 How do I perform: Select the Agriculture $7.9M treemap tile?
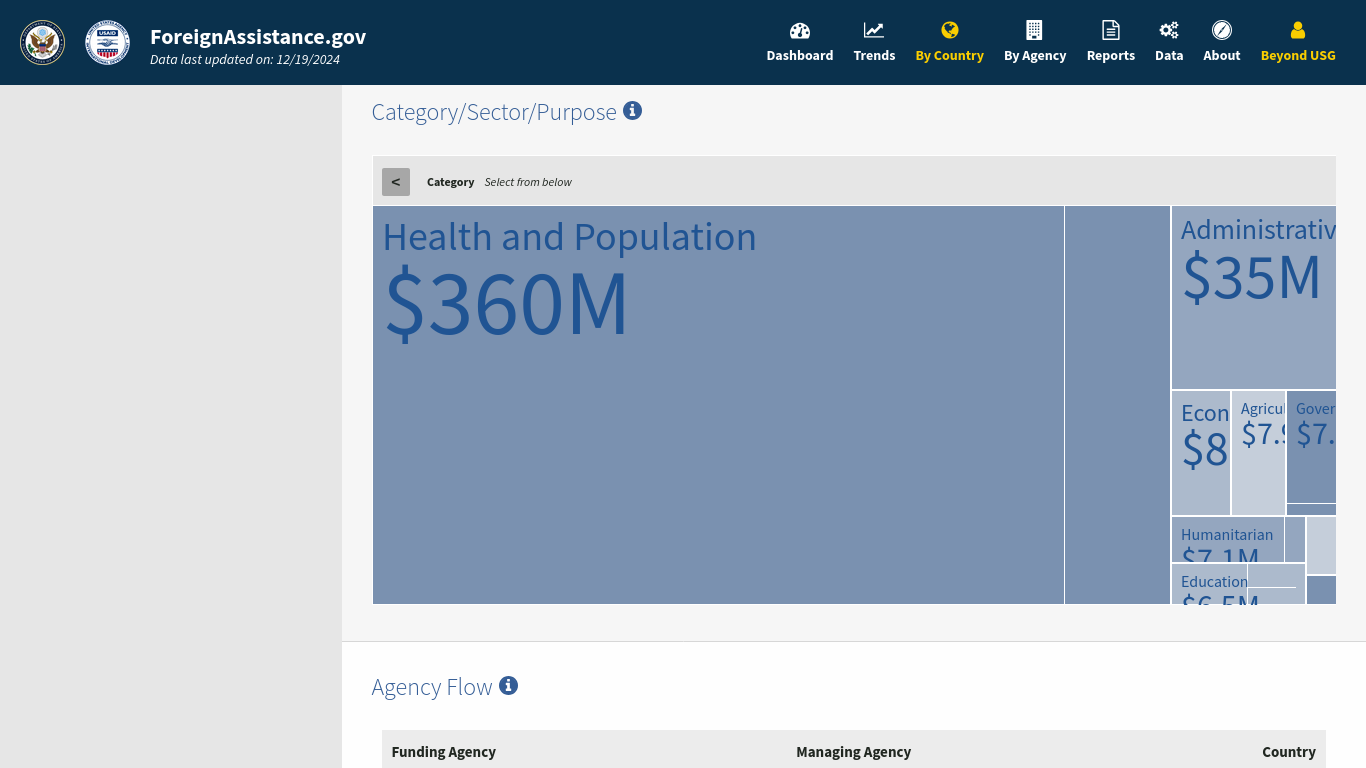pos(1258,453)
